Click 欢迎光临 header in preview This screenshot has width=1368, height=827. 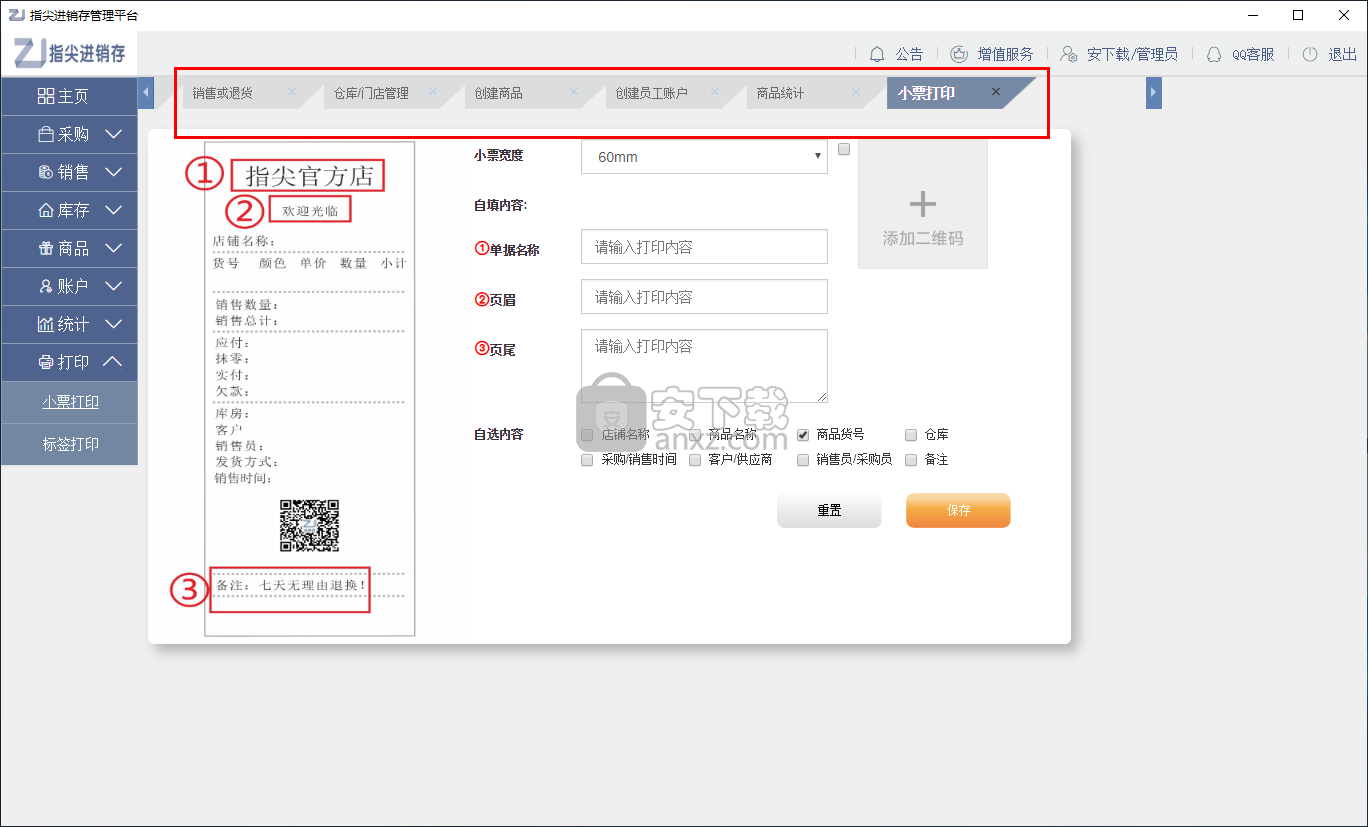pos(310,211)
